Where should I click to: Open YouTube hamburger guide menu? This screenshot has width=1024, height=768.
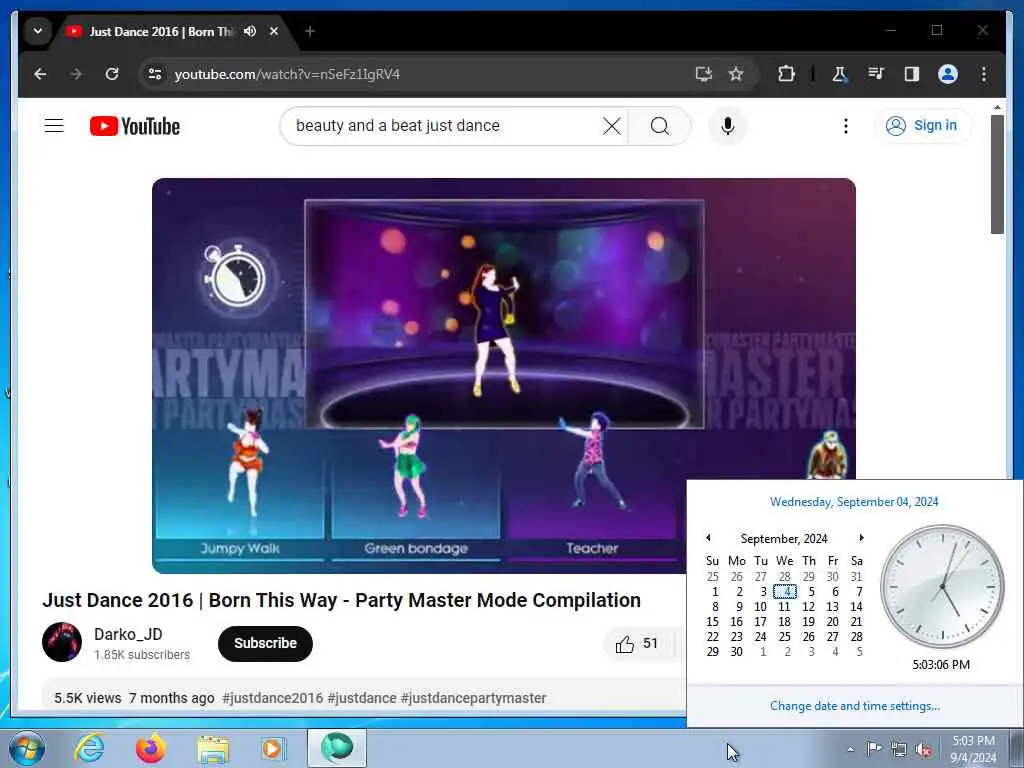tap(54, 125)
